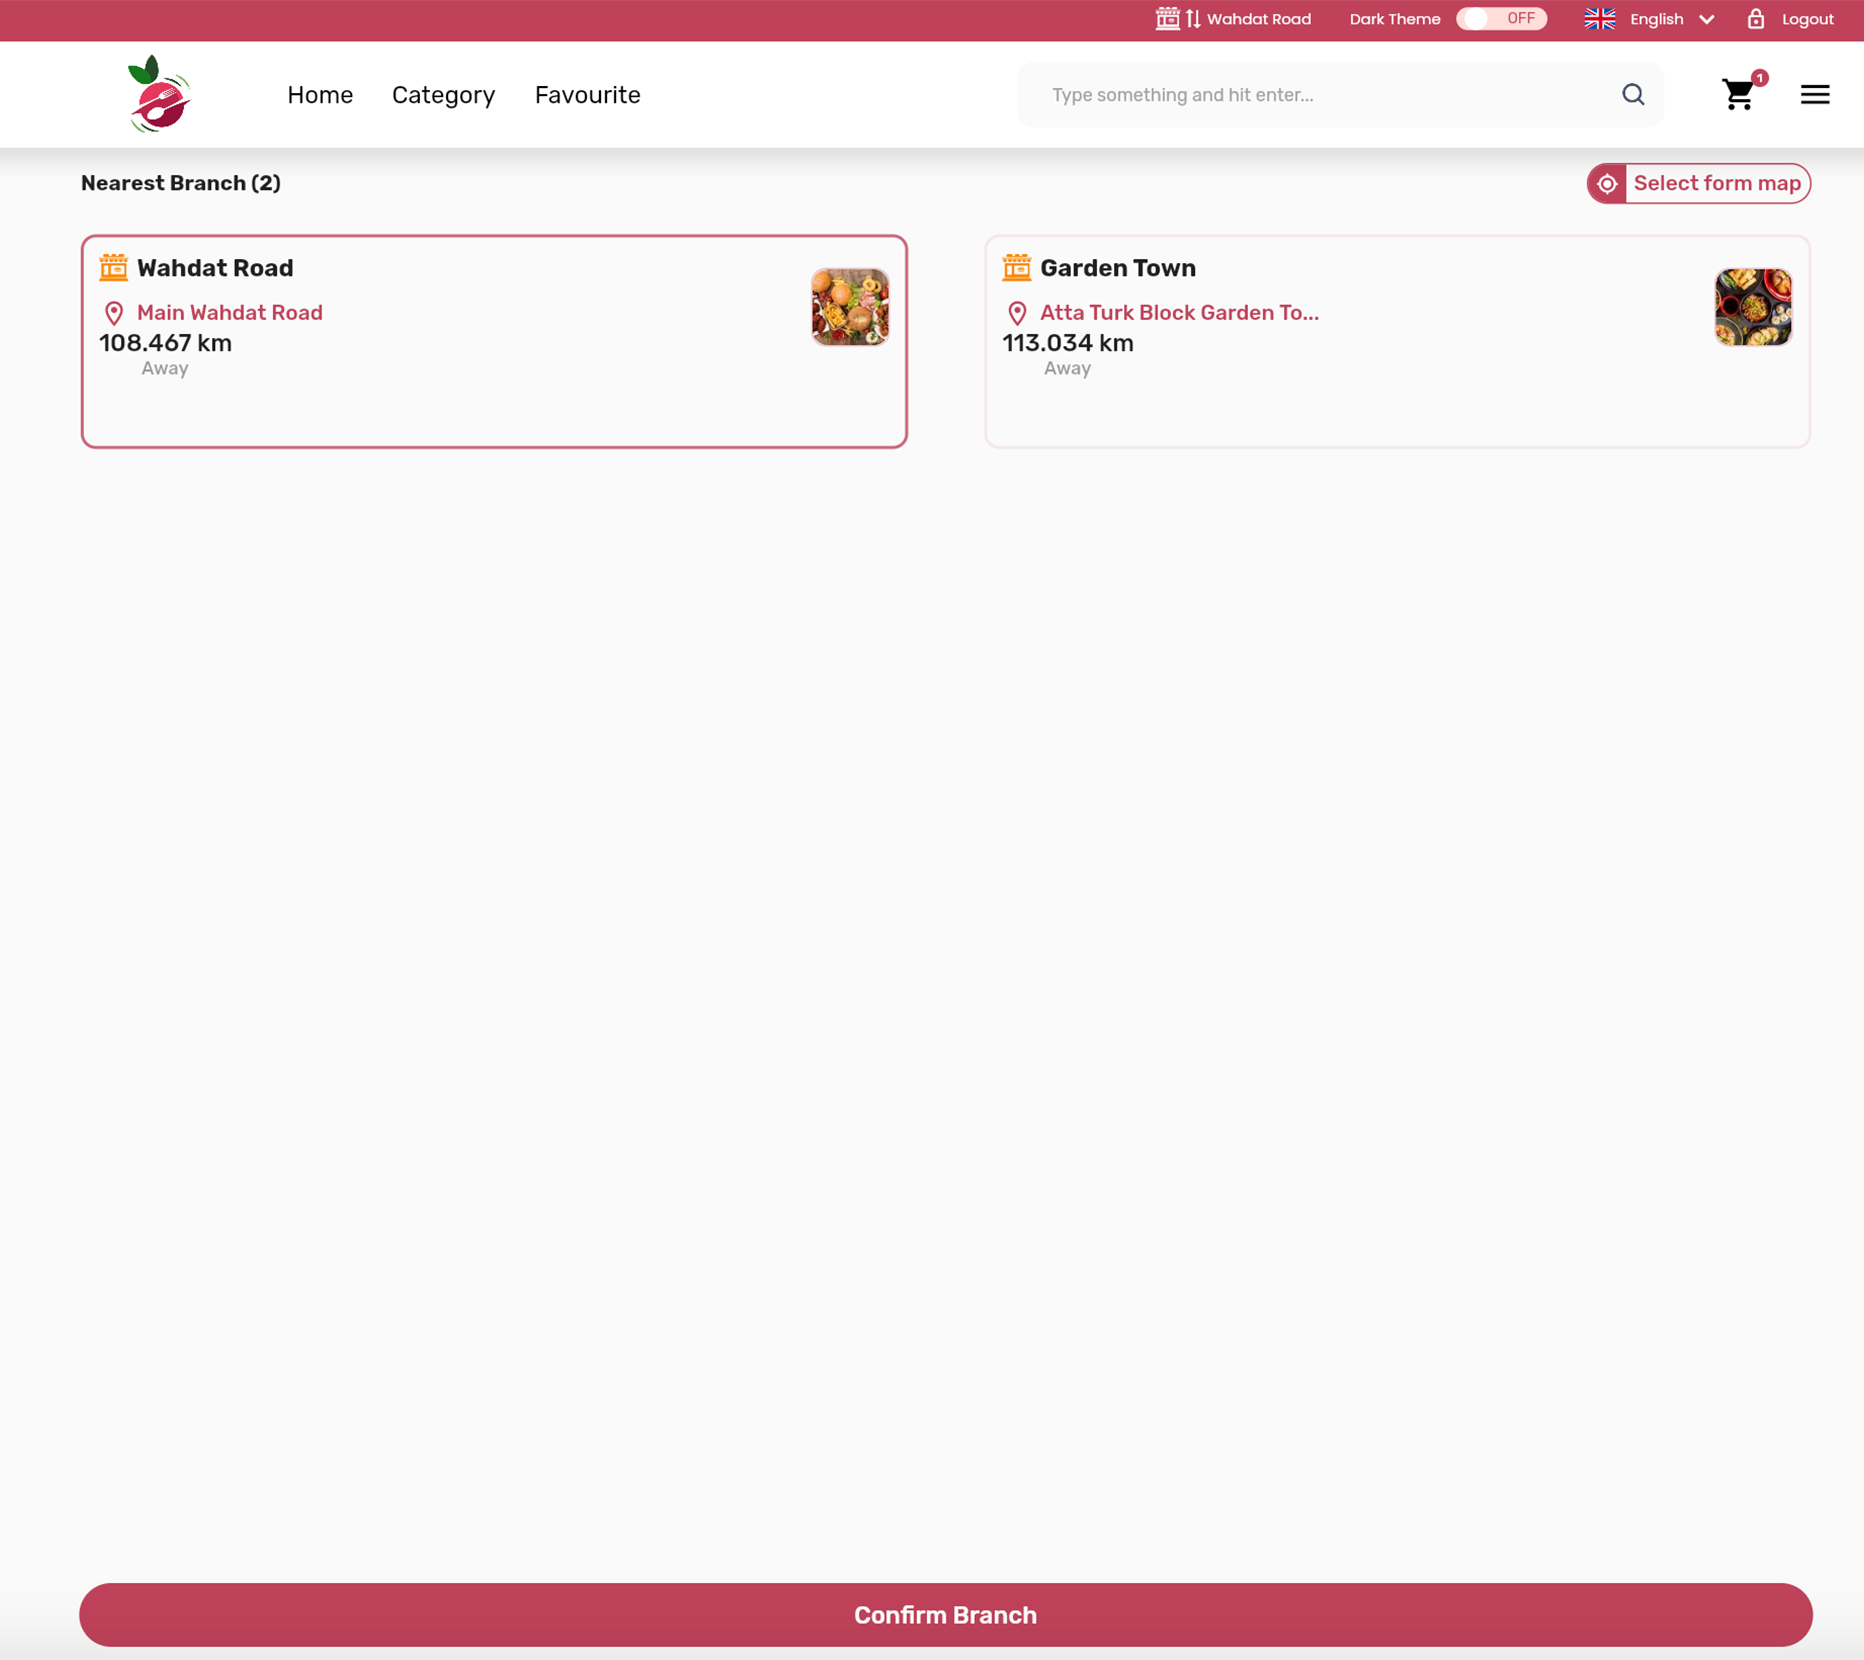
Task: Go to the Category page
Action: coord(443,95)
